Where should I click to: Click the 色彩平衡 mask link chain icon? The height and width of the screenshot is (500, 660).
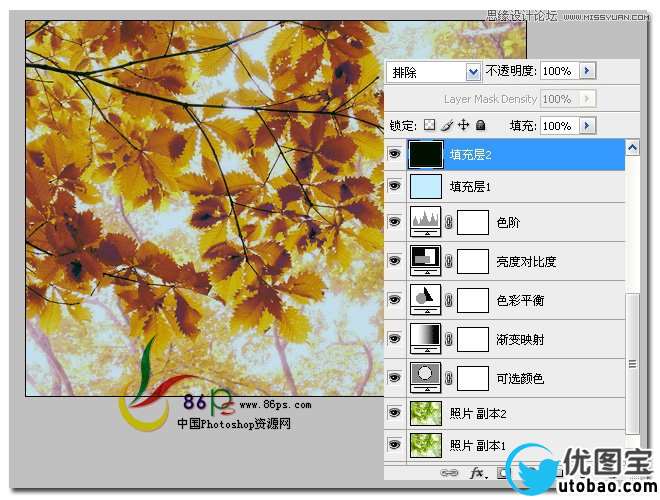(x=449, y=300)
